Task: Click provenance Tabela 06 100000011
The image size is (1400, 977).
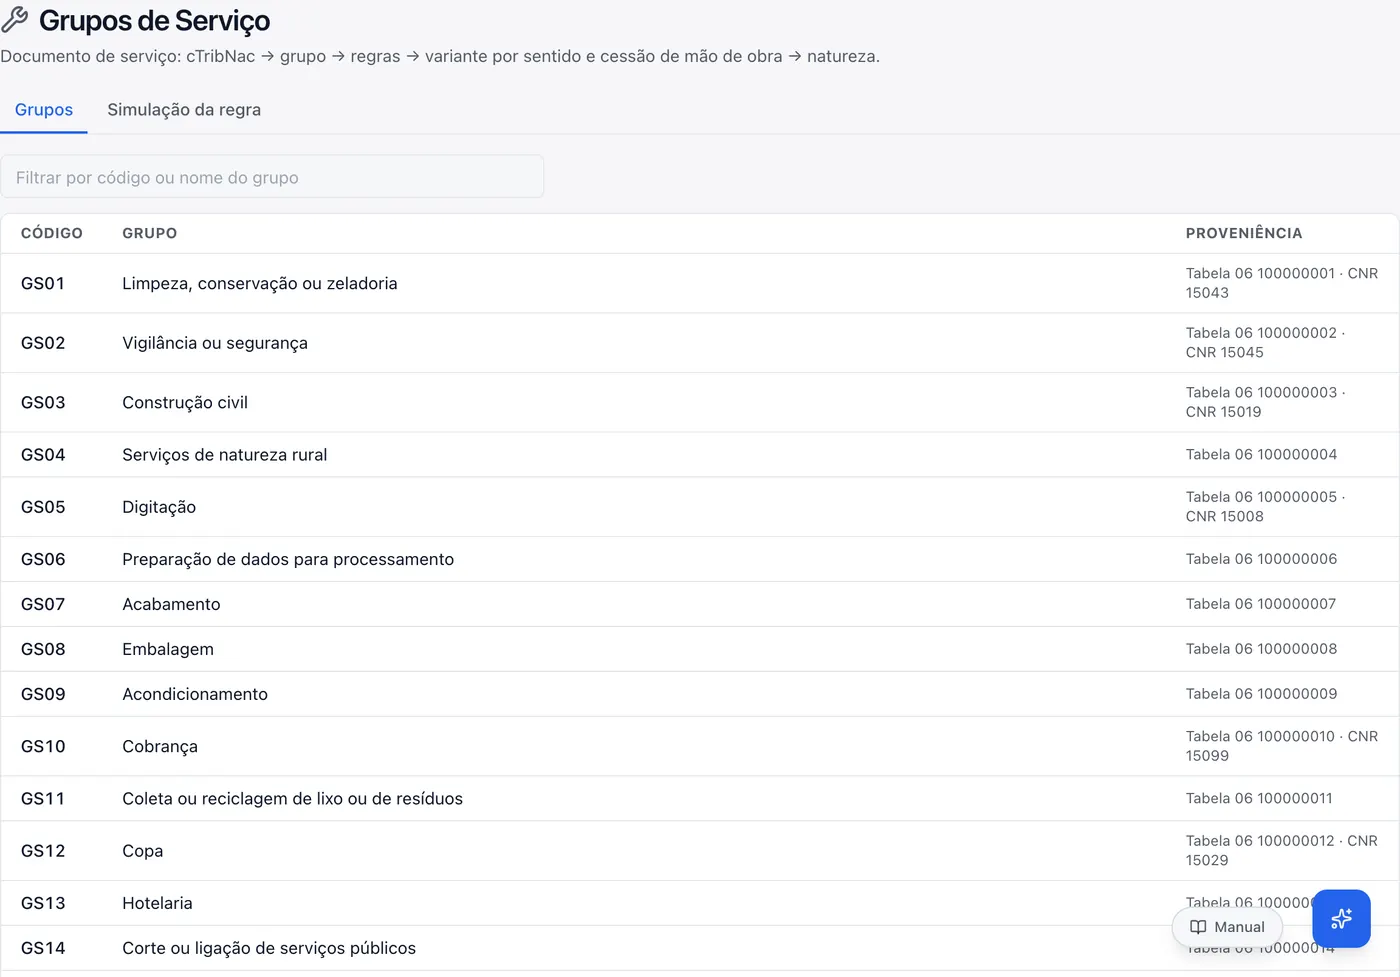Action: click(x=1259, y=798)
